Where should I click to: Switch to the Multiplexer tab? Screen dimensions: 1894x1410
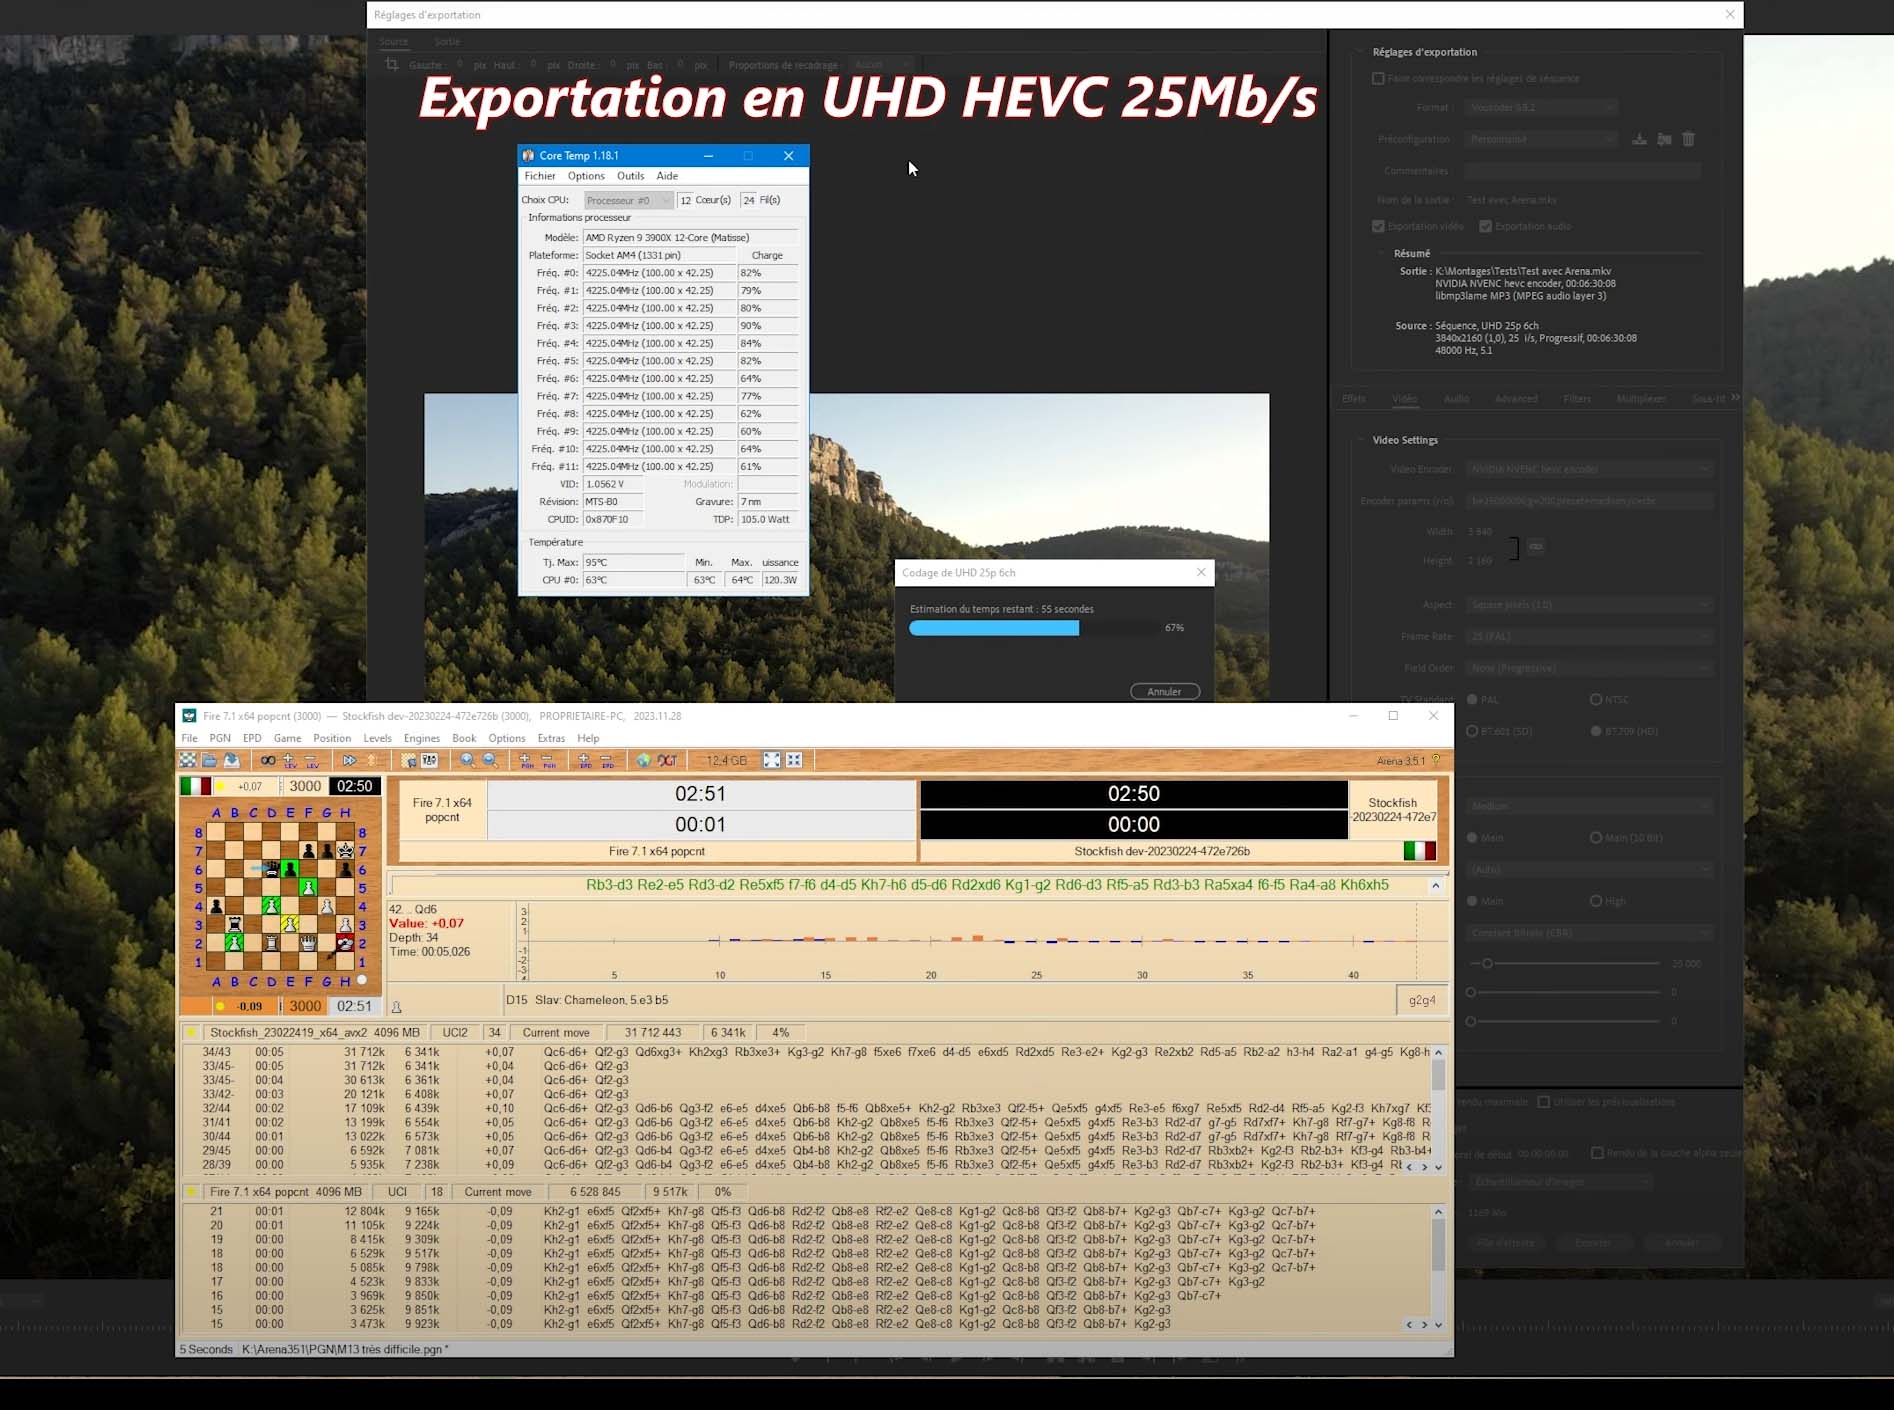point(1641,399)
